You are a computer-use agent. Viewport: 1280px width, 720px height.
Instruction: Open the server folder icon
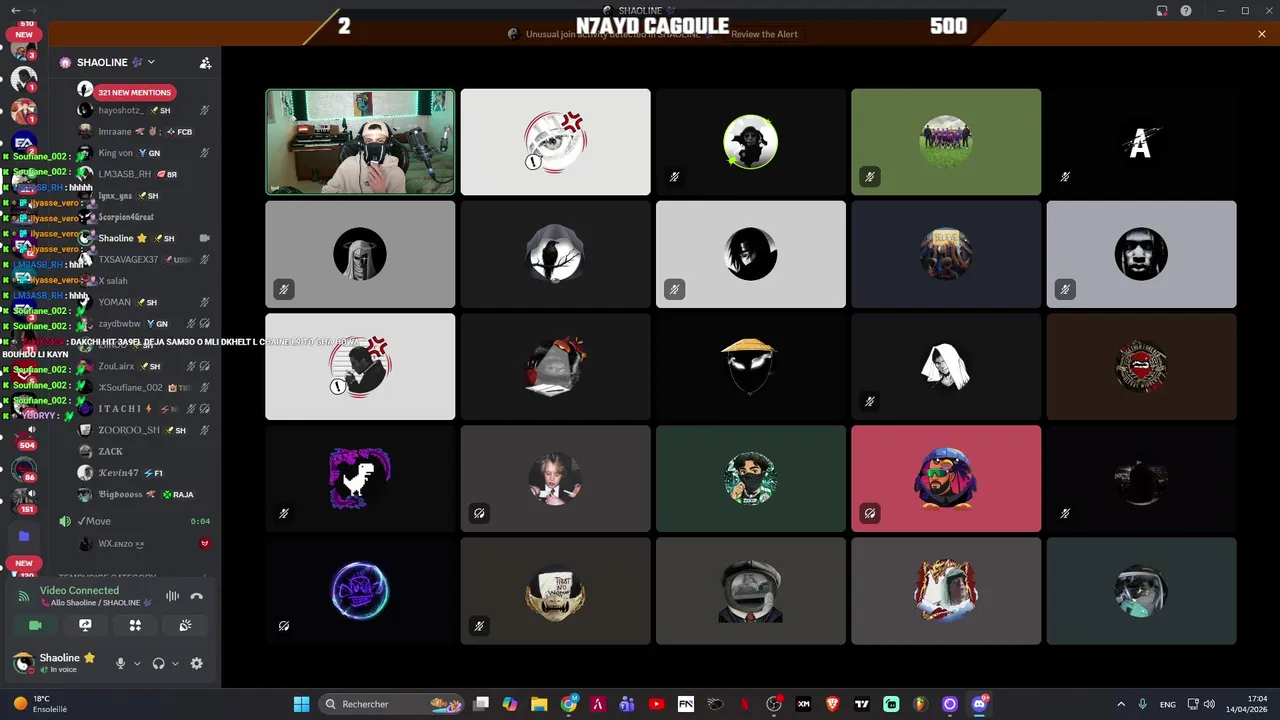tap(24, 536)
